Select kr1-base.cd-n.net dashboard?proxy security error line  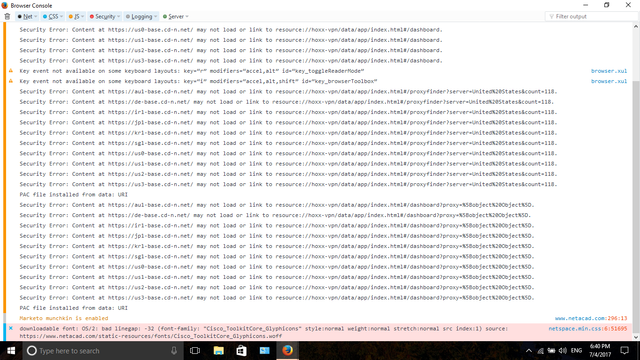tap(277, 246)
